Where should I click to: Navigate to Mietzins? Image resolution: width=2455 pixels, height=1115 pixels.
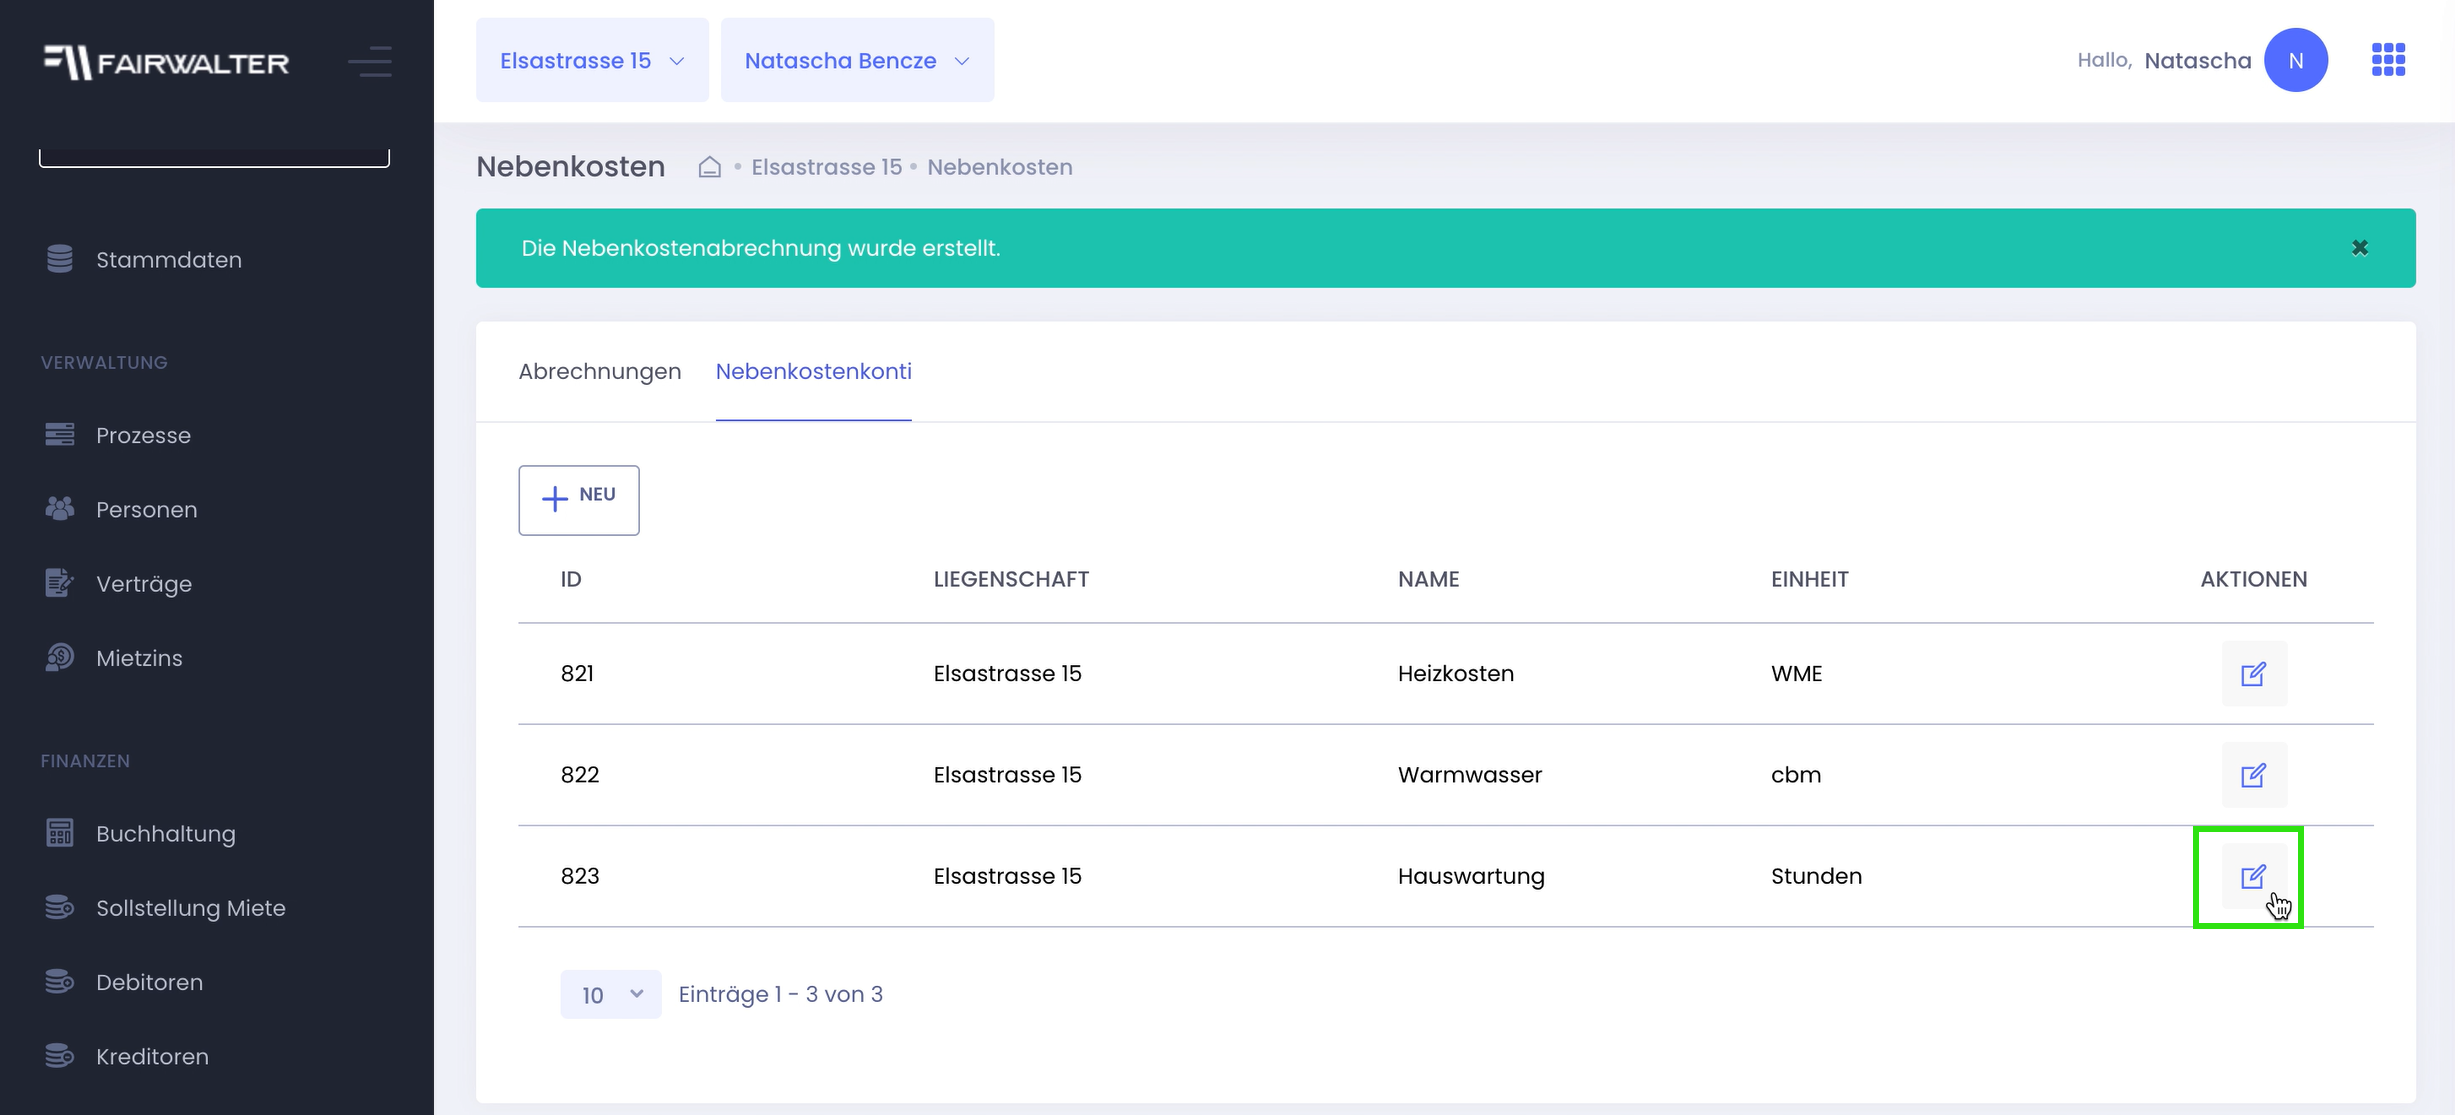tap(139, 658)
